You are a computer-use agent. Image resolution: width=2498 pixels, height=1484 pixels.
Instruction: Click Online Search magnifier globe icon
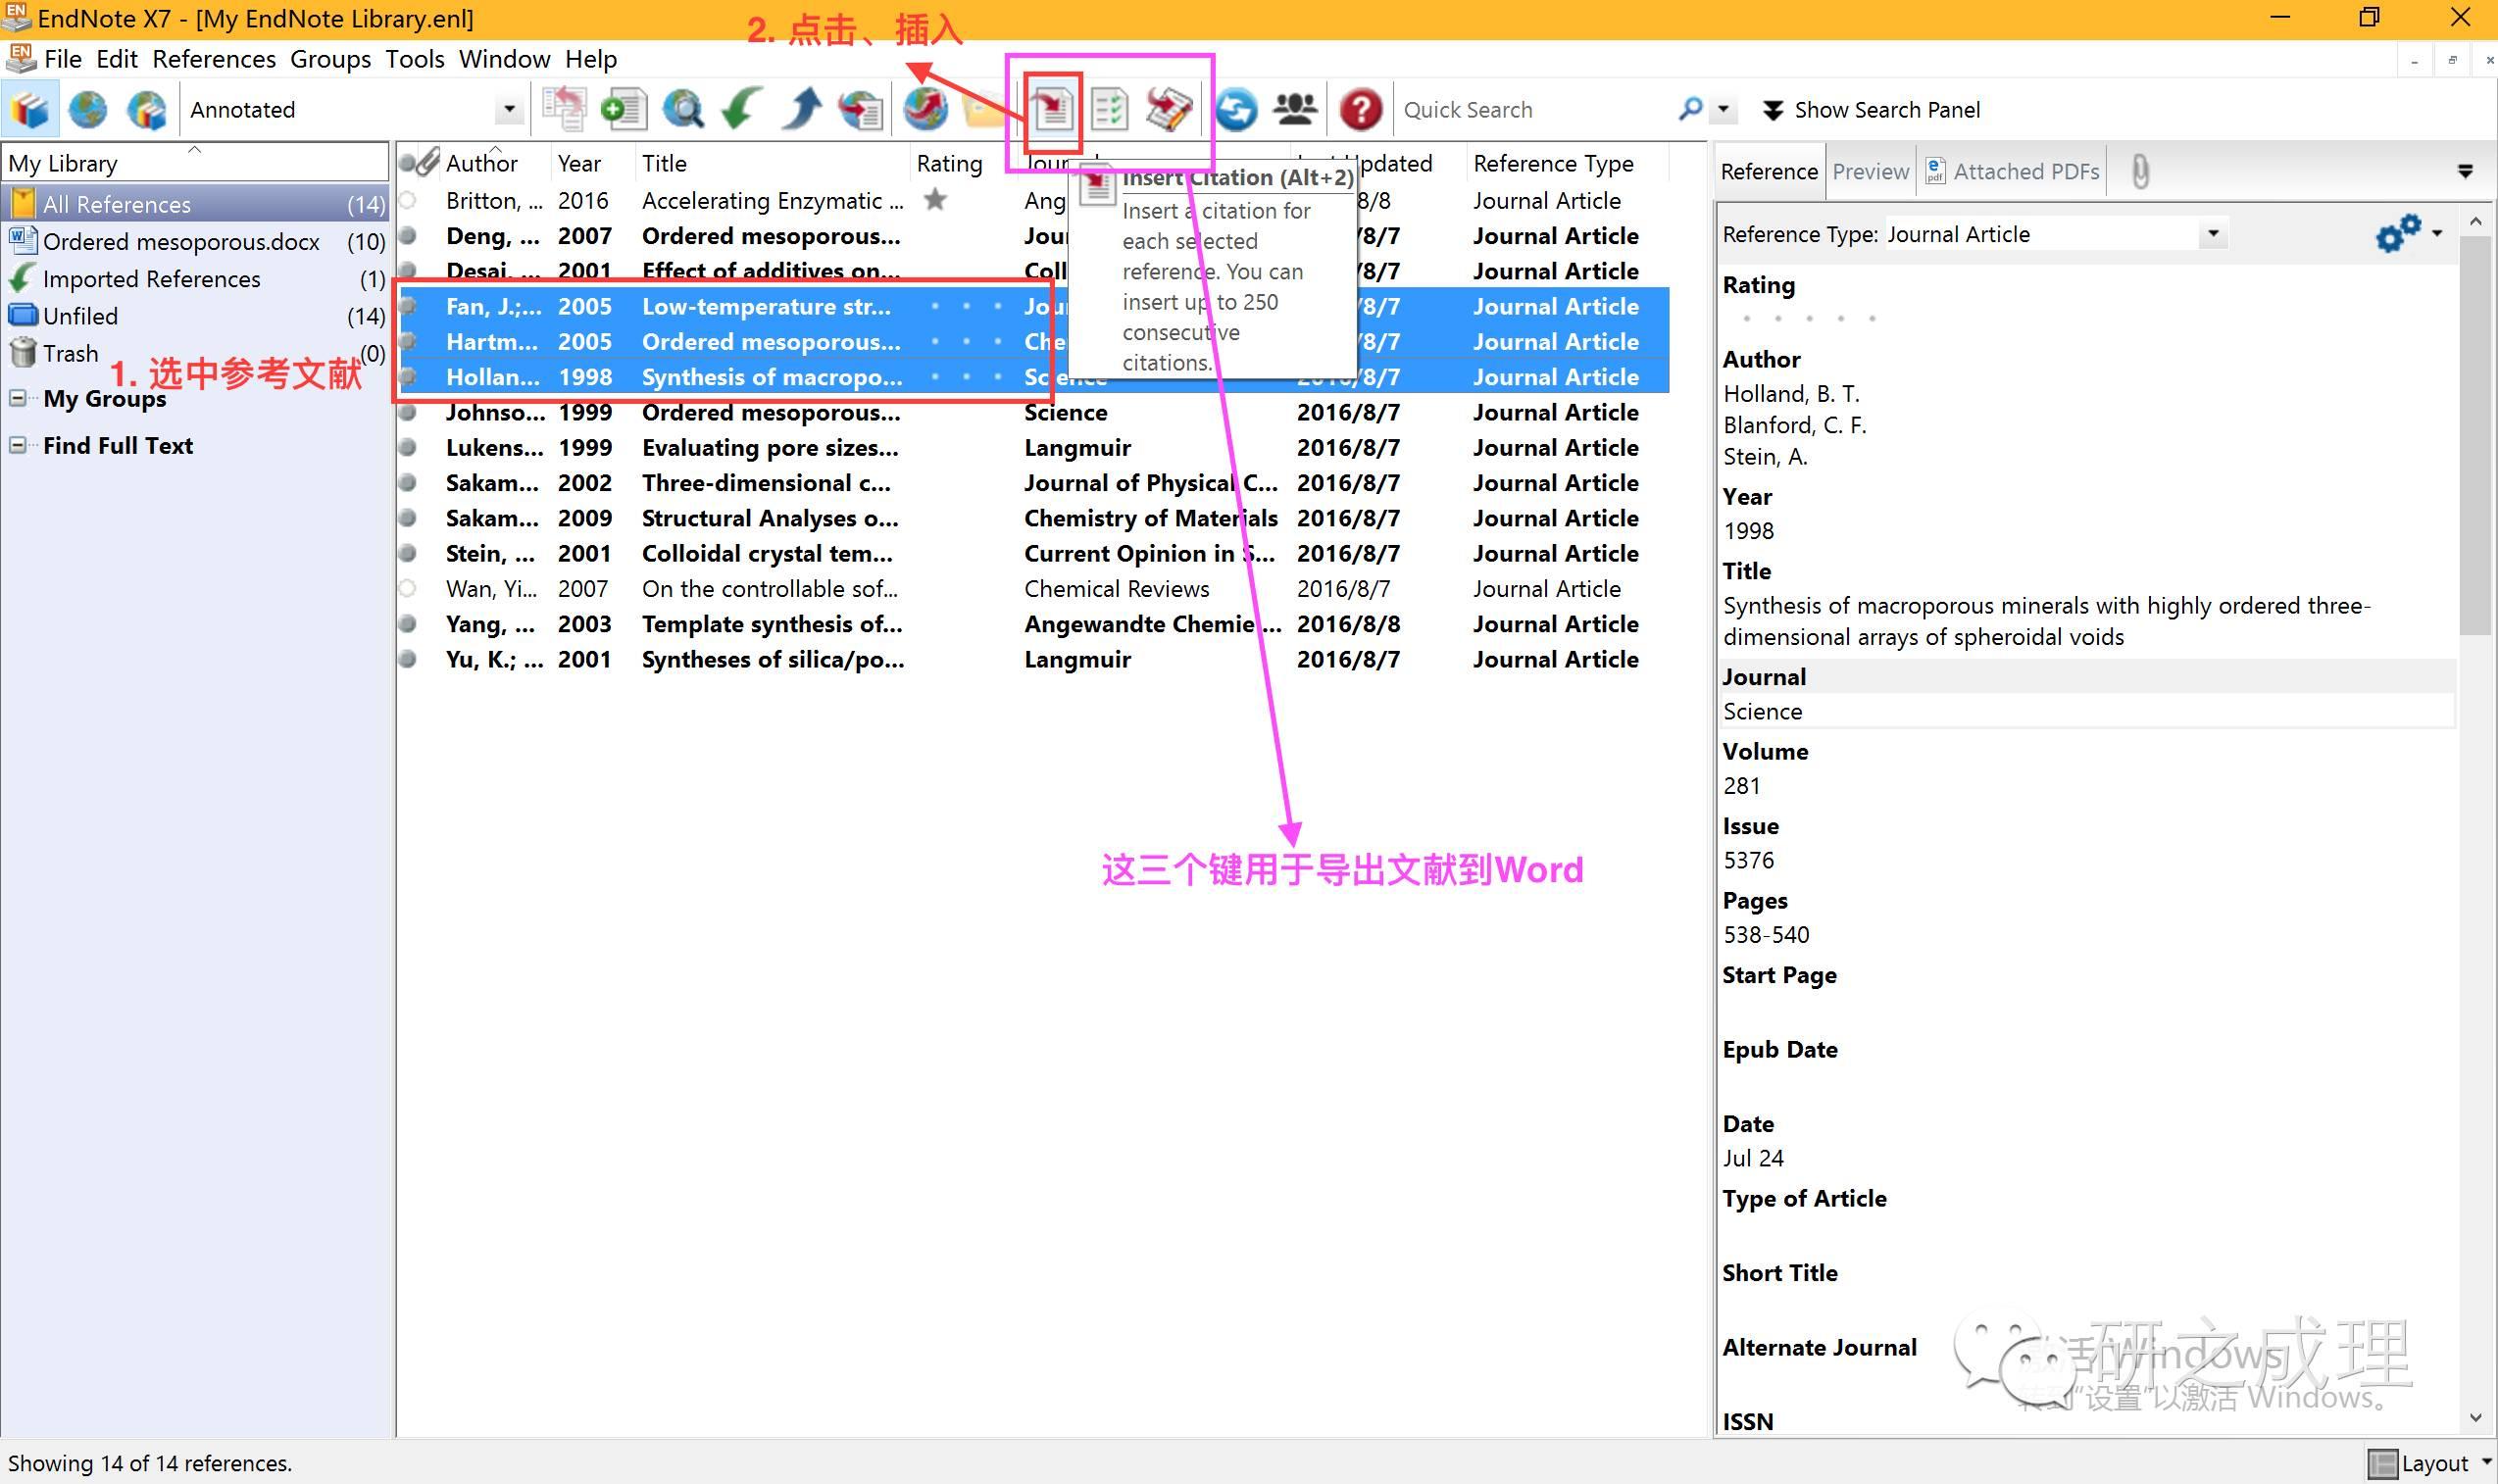click(x=683, y=109)
